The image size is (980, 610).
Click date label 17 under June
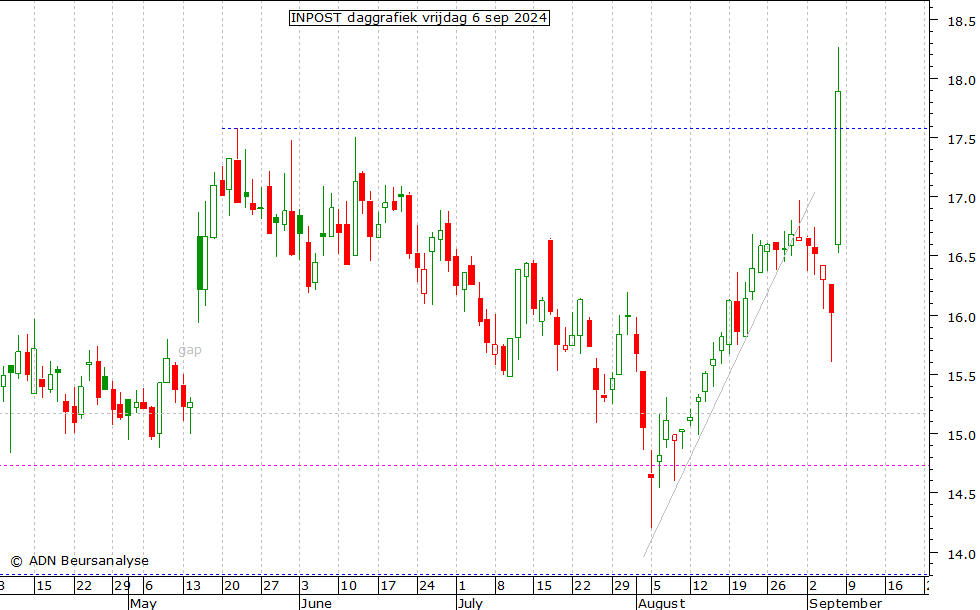pos(388,586)
